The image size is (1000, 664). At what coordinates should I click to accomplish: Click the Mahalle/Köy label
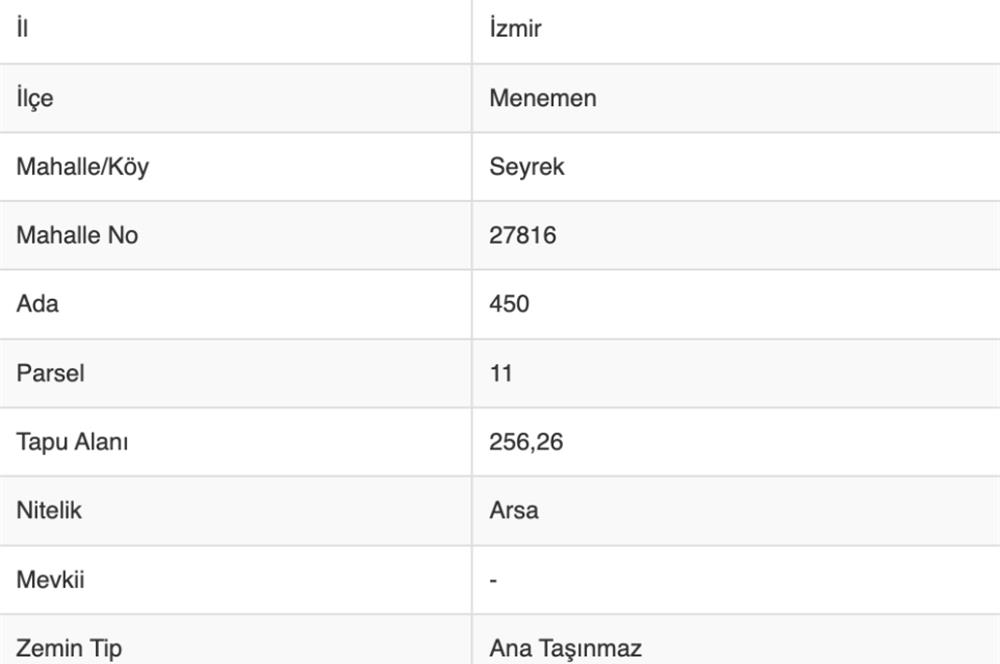pos(82,166)
